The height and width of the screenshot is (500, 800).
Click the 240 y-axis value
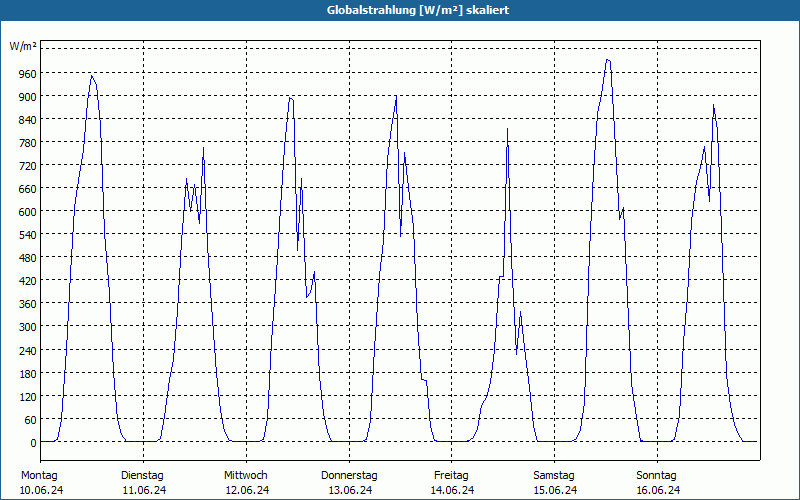click(27, 352)
